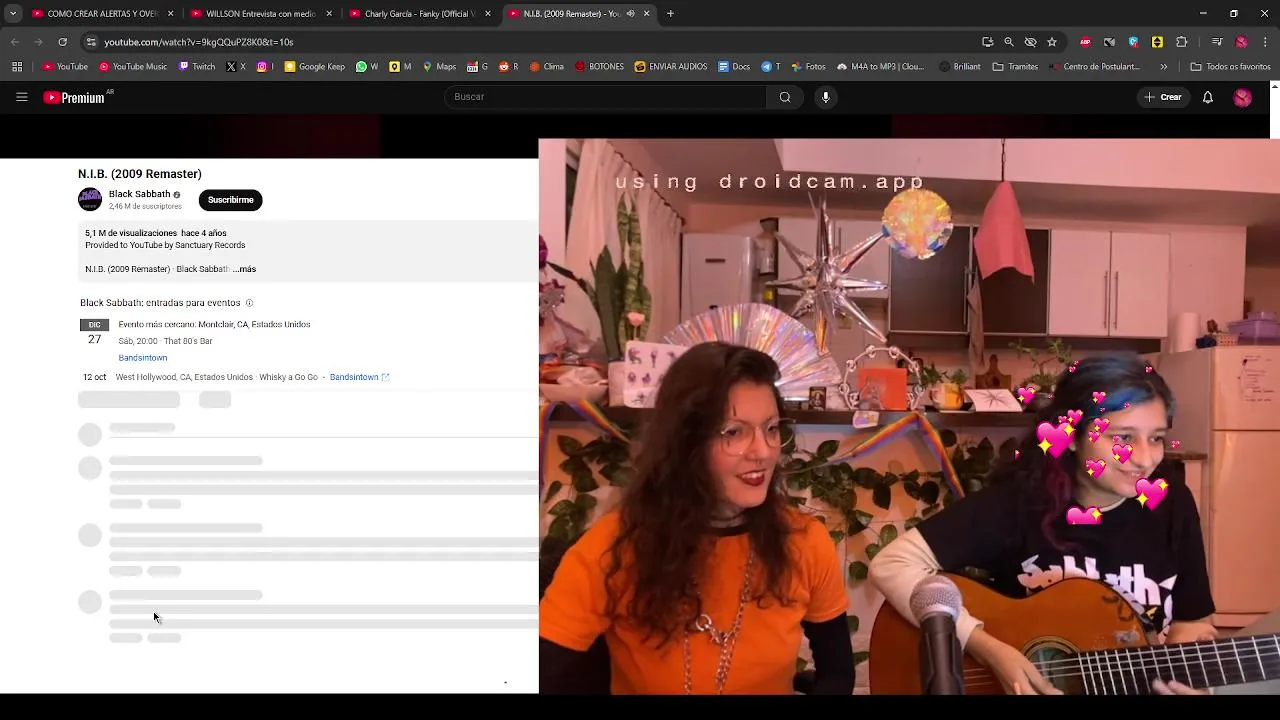Open the BOTONES bookmark
Screen dimensions: 1280x720
[x=599, y=67]
